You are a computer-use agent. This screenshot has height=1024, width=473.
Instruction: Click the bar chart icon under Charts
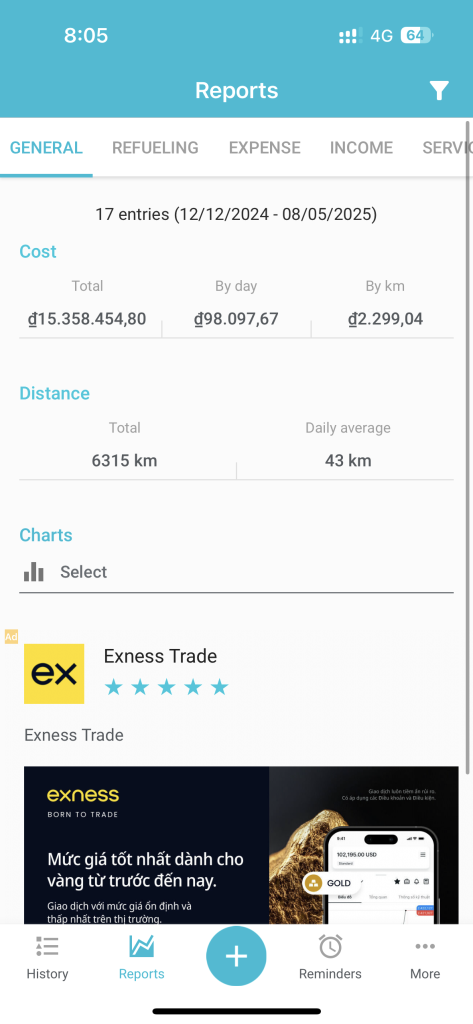(x=33, y=572)
